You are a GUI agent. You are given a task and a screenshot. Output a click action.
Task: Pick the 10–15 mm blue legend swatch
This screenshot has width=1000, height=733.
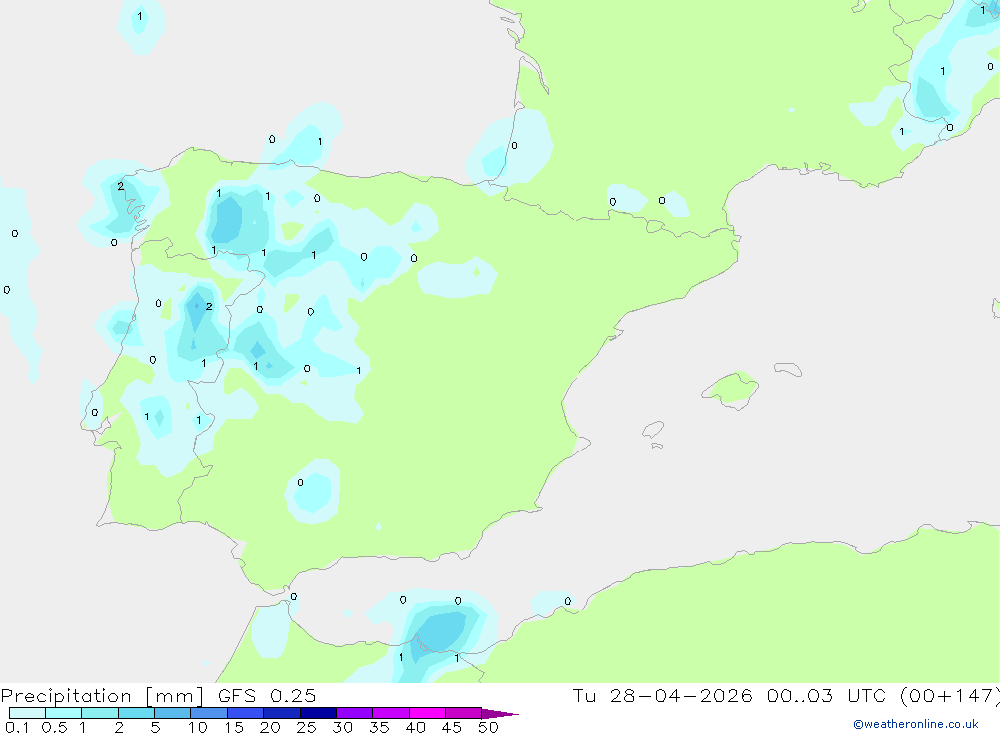pos(209,713)
